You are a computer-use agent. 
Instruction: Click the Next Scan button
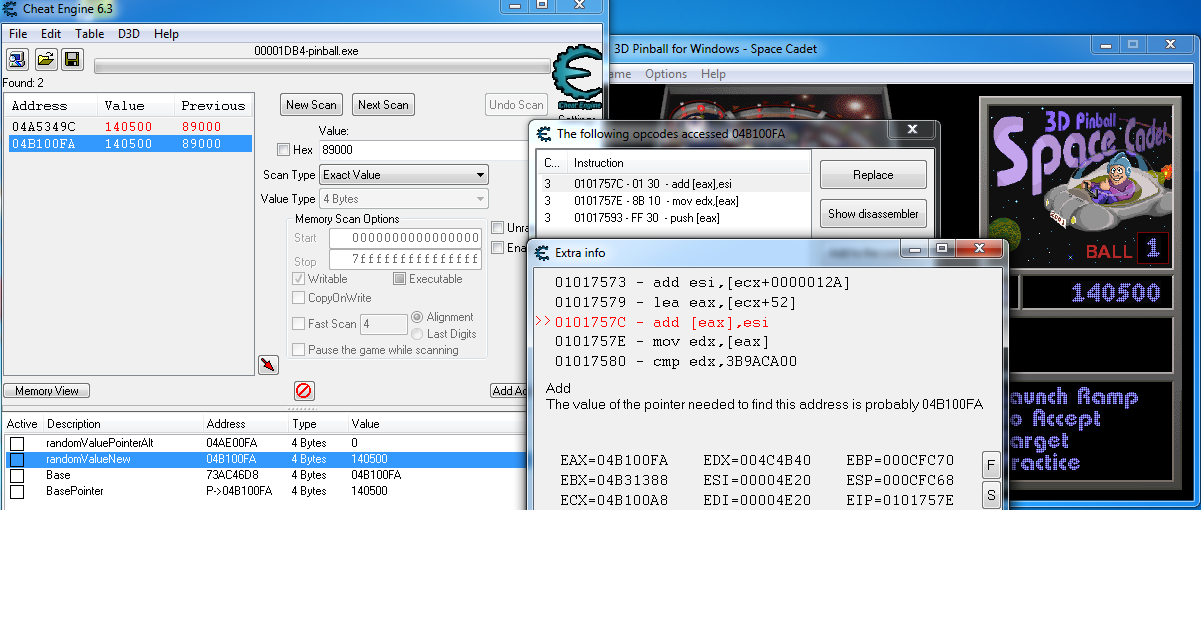coord(383,105)
